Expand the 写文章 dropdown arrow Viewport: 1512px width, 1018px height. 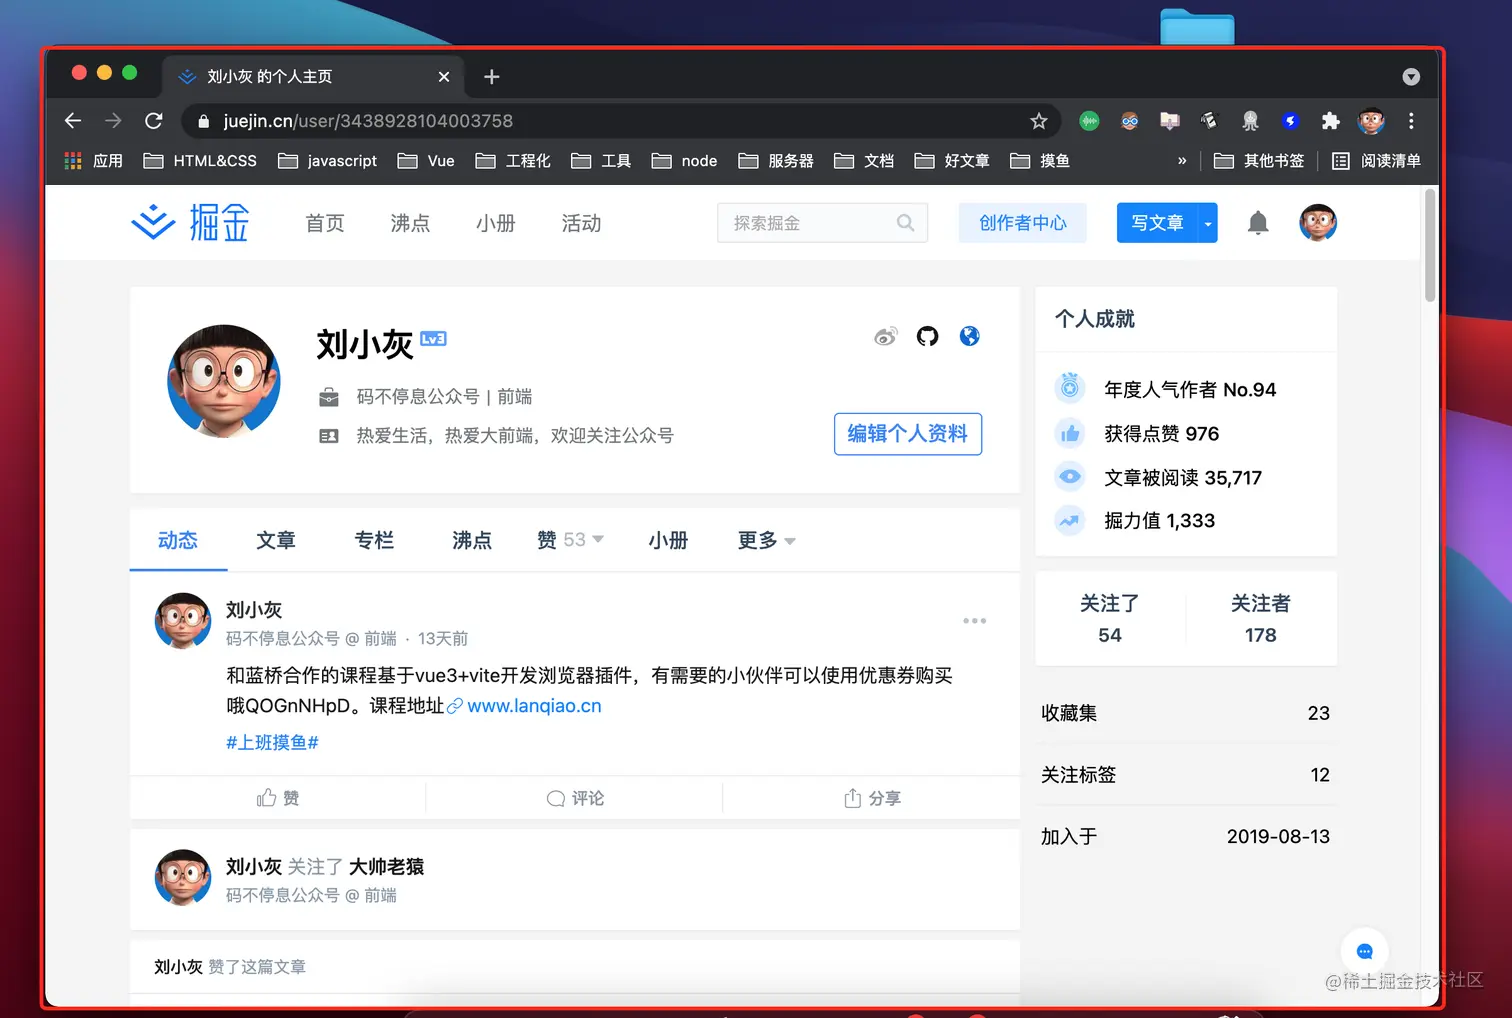[x=1208, y=223]
